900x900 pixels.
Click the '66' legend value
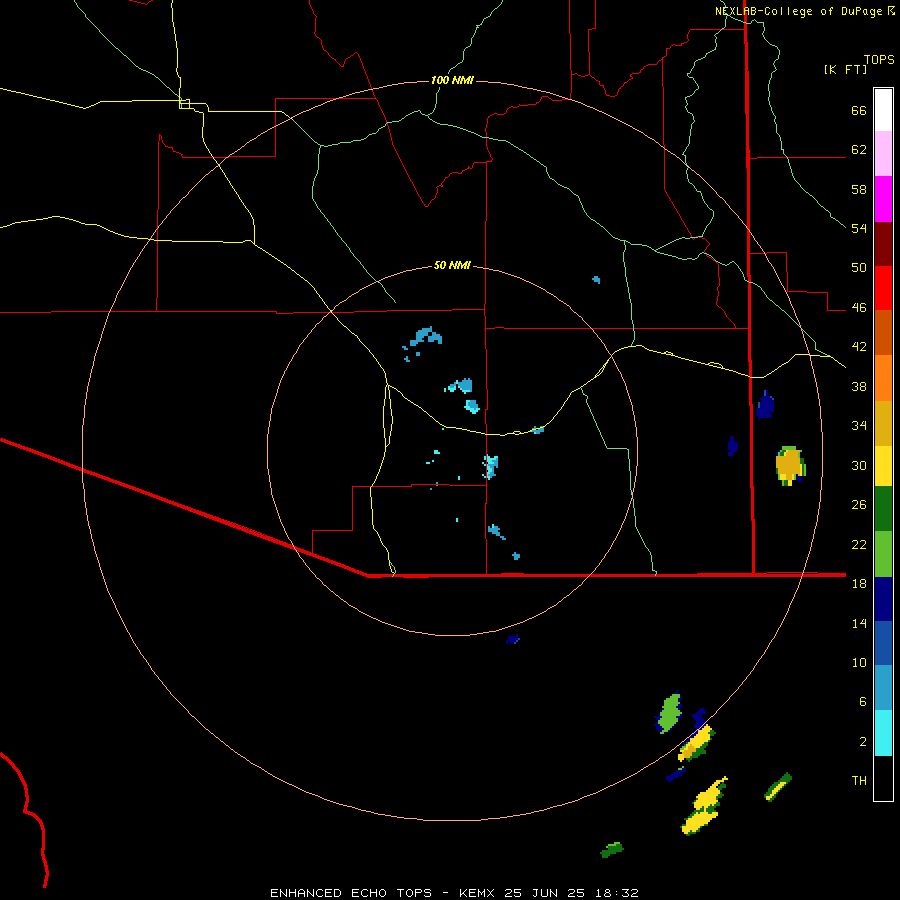(x=859, y=110)
